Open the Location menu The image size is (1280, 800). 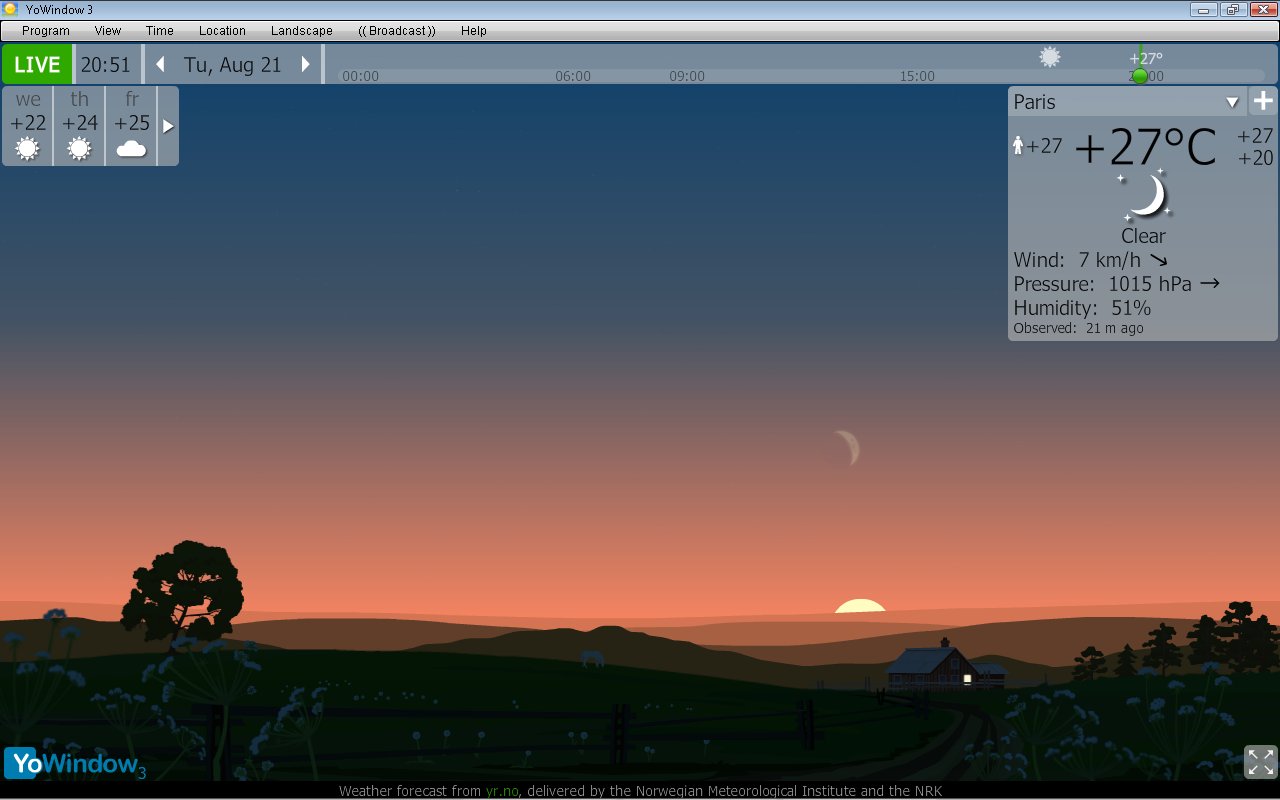click(222, 31)
